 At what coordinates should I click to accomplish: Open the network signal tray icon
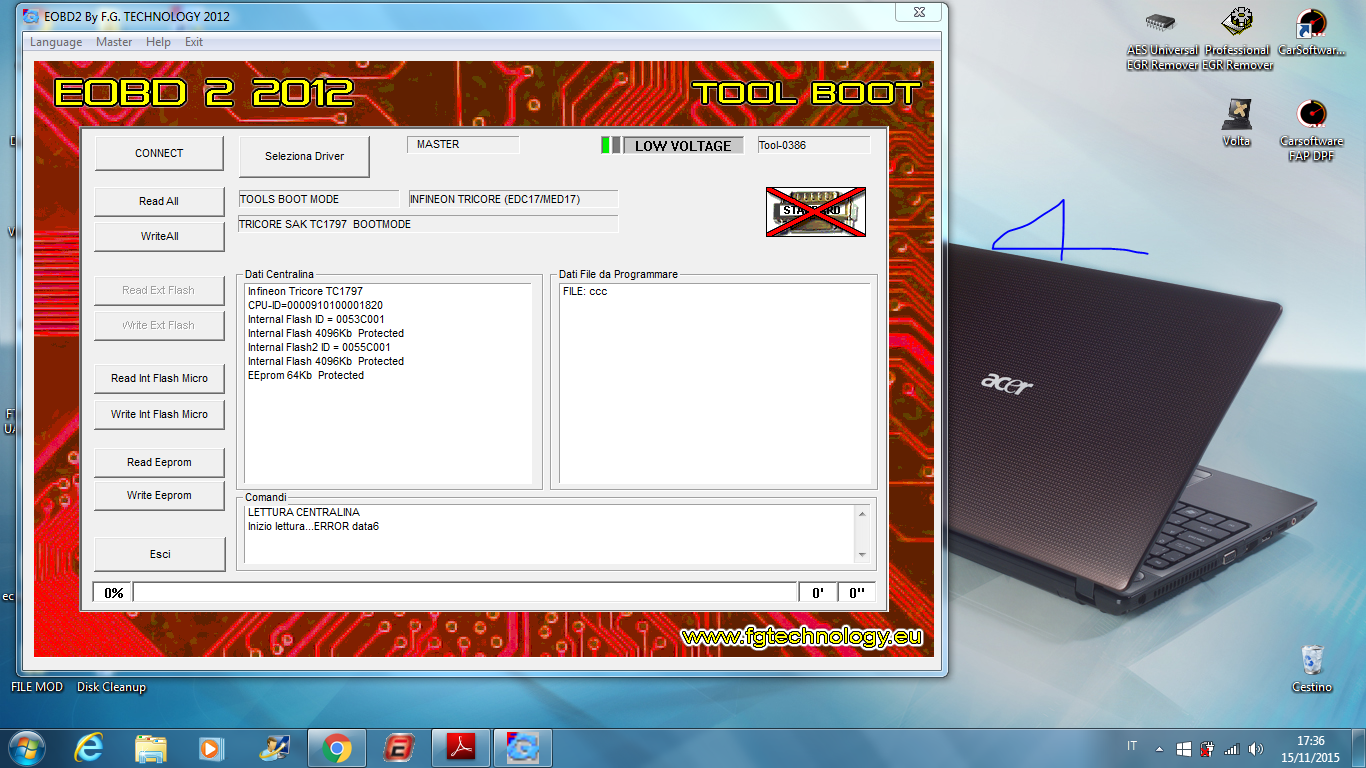click(x=1232, y=748)
